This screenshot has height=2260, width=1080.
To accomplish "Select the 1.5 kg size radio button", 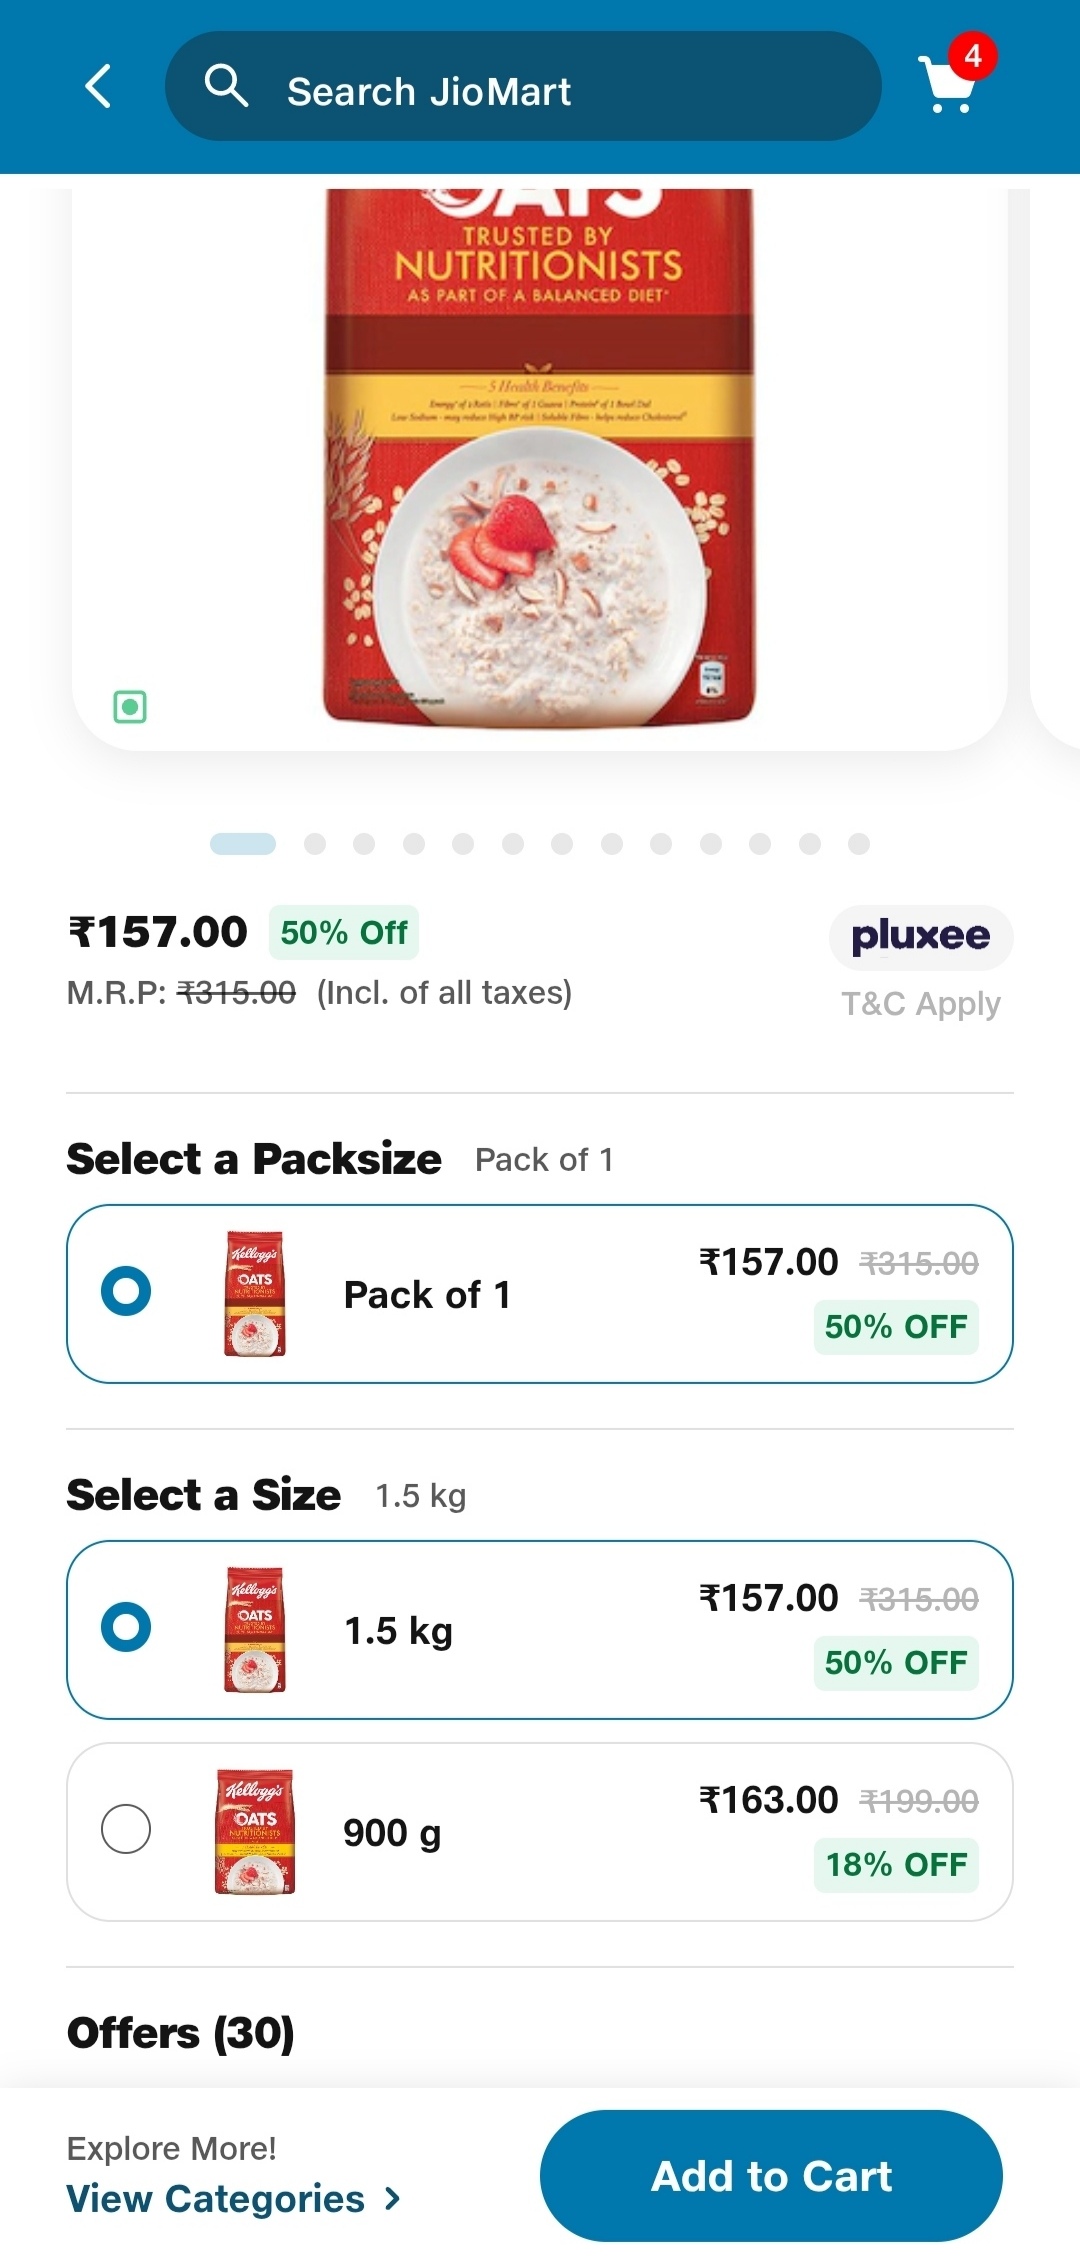I will [x=126, y=1627].
